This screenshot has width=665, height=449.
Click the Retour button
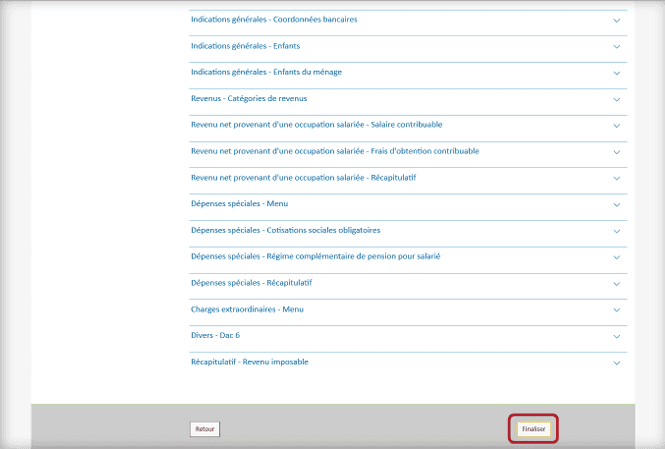pos(205,429)
